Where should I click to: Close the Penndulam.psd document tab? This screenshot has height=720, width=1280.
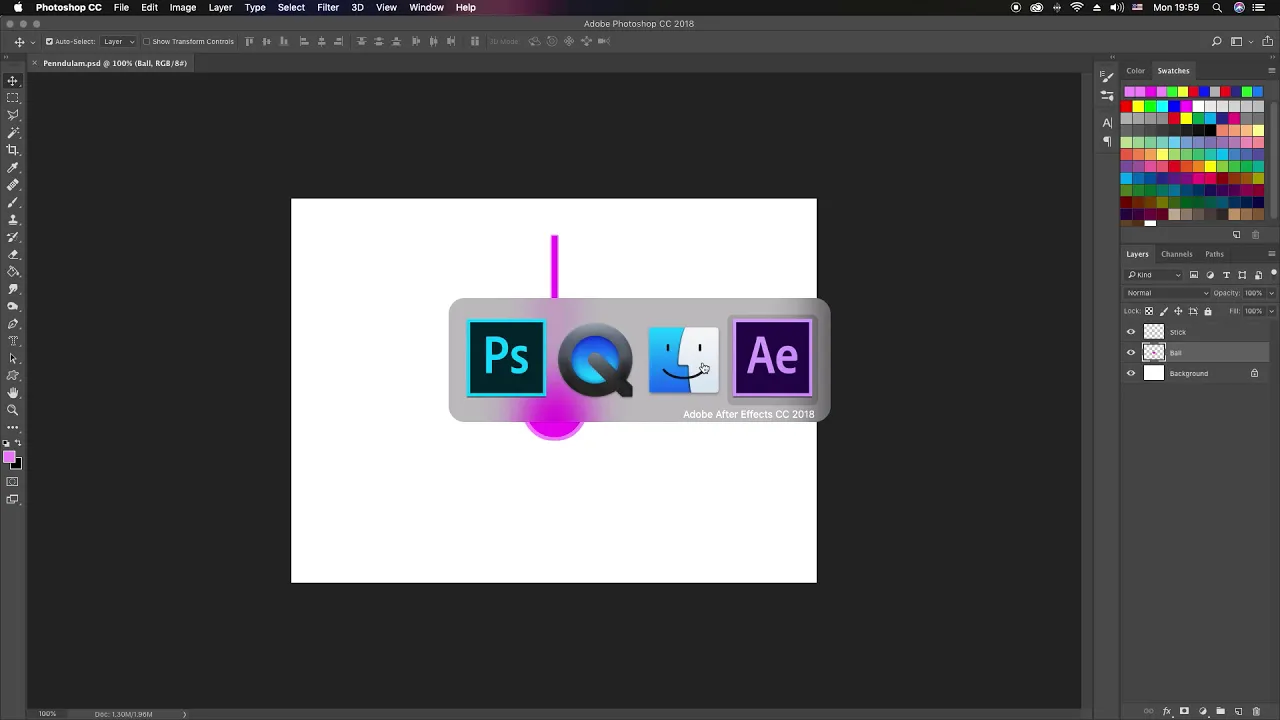[x=35, y=63]
